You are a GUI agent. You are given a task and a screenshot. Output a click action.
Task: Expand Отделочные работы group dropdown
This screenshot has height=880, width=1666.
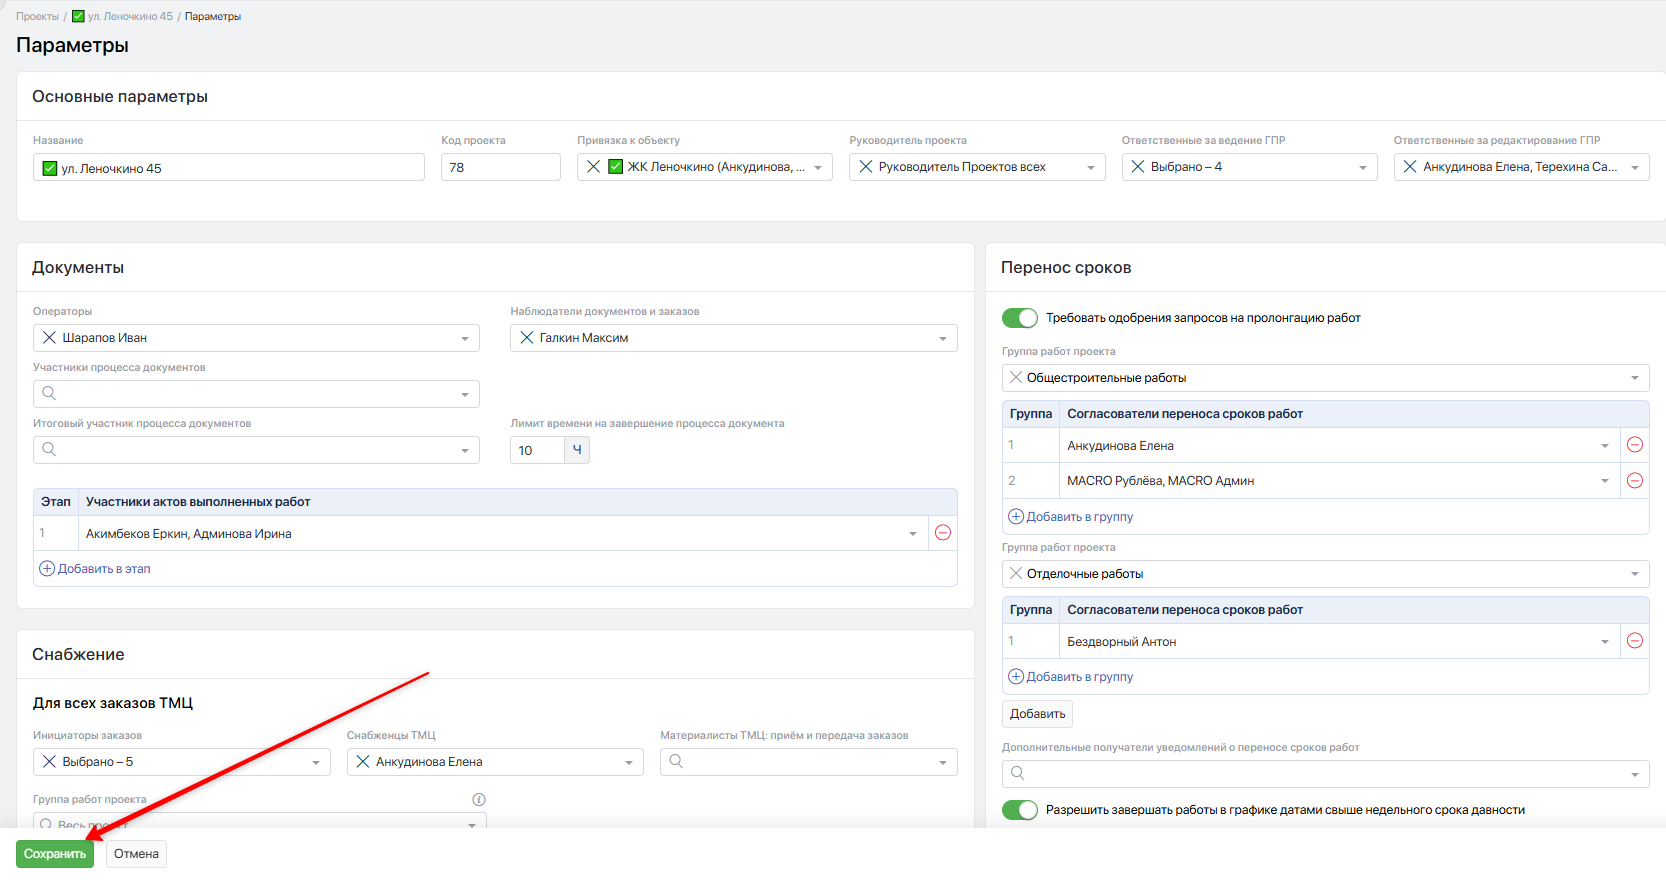point(1634,574)
